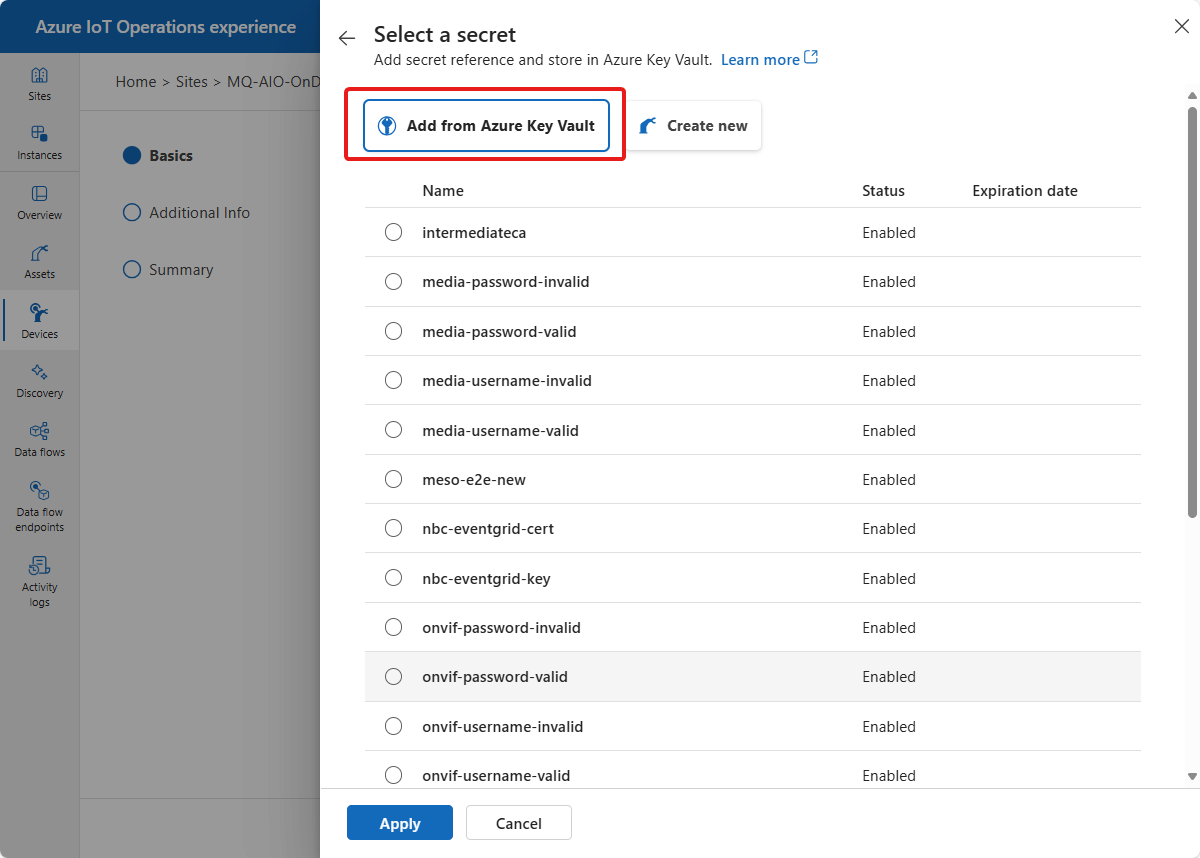Sort secrets by the Name column header
Image resolution: width=1200 pixels, height=858 pixels.
click(x=443, y=190)
